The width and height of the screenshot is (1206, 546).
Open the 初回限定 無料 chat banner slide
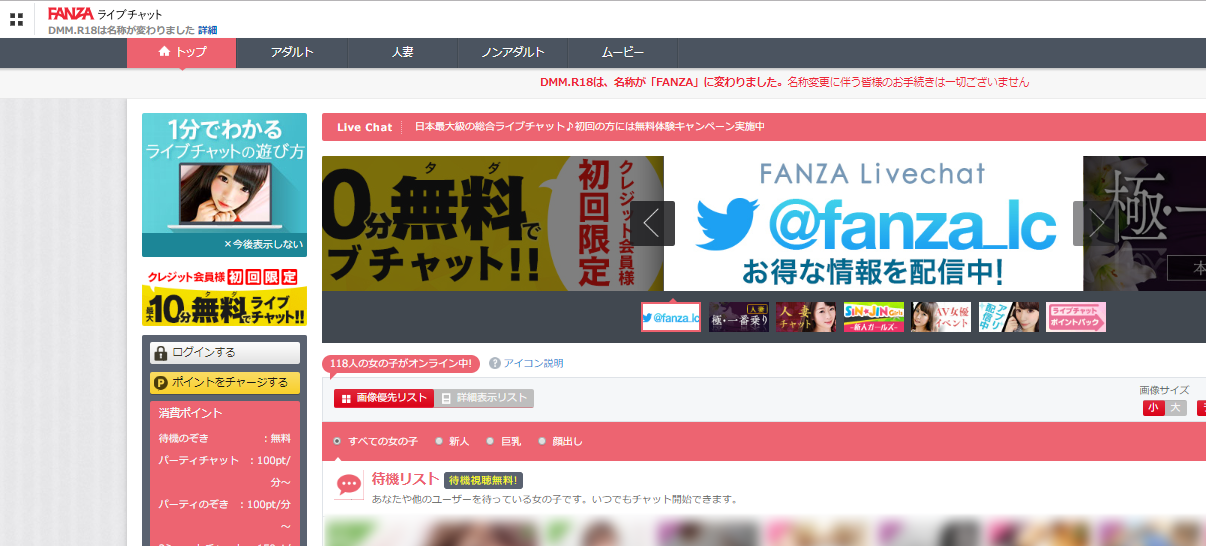pos(493,223)
